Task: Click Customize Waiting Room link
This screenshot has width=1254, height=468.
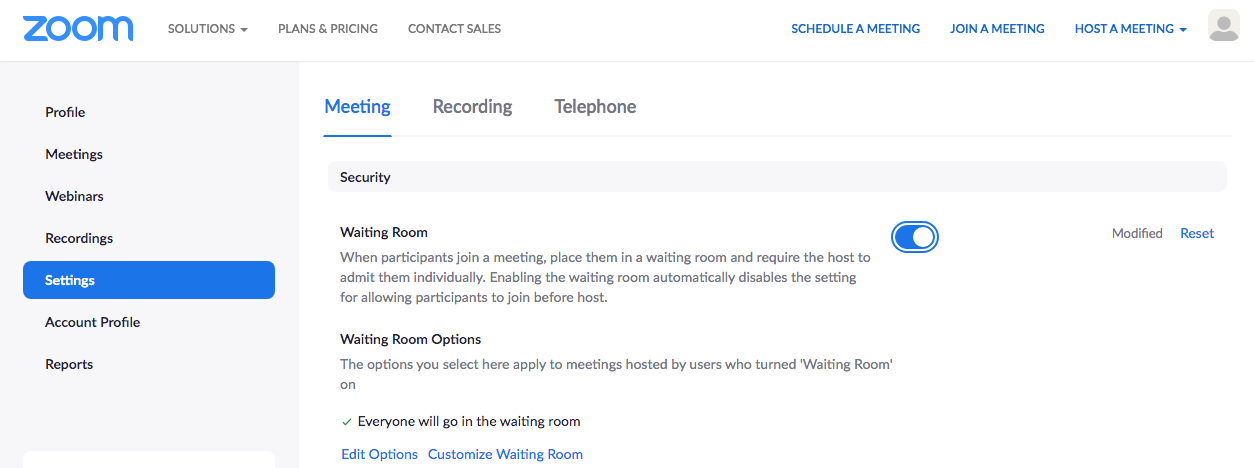Action: 505,454
